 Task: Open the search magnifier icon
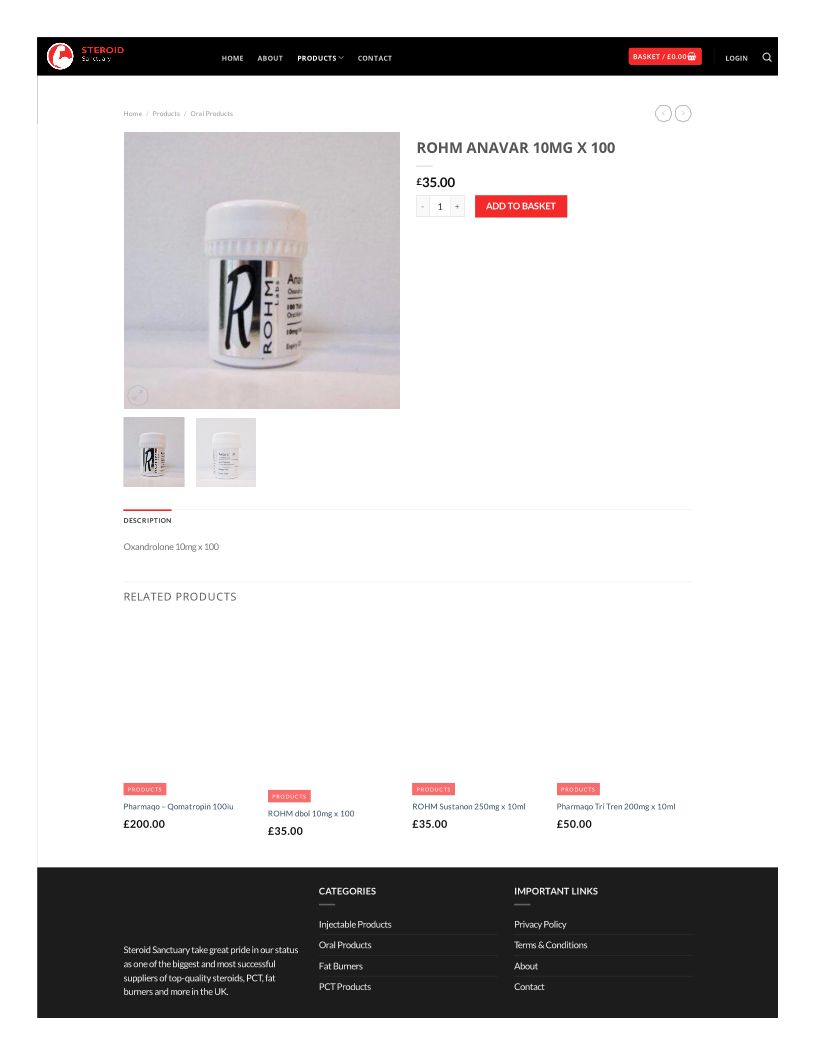tap(766, 57)
